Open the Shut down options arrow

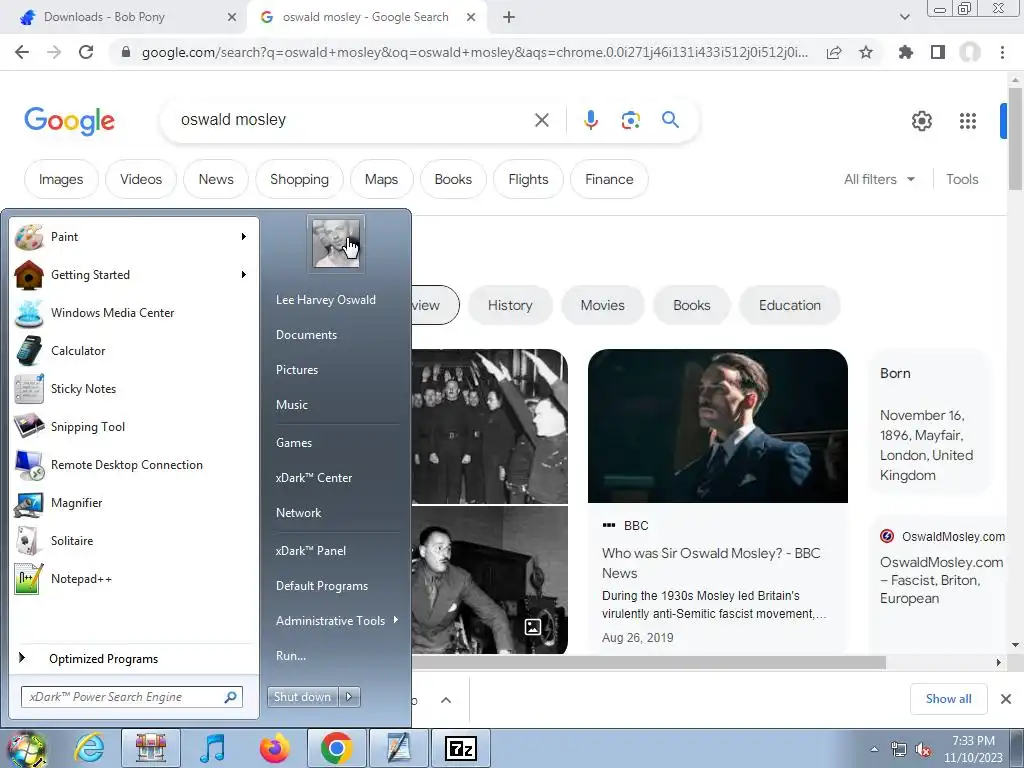coord(349,697)
